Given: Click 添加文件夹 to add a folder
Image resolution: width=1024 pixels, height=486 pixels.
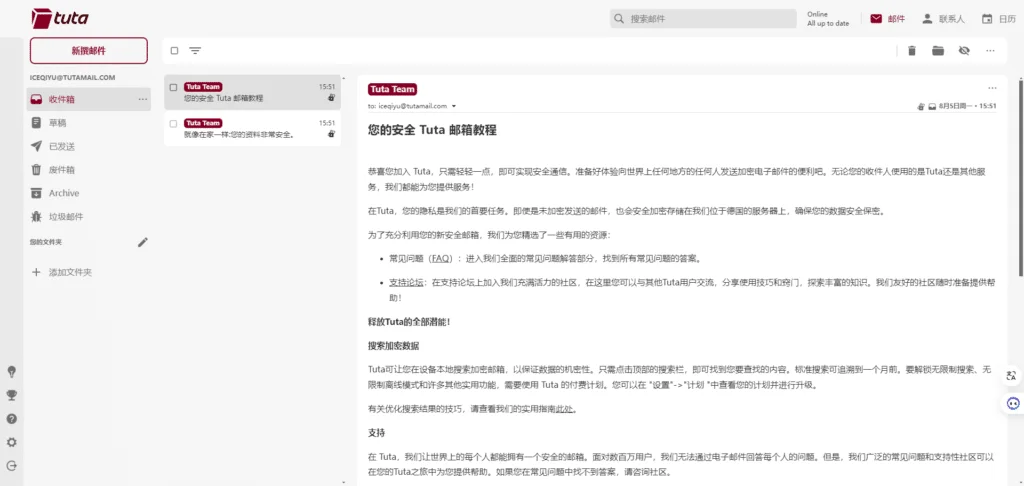Looking at the screenshot, I should pyautogui.click(x=63, y=272).
